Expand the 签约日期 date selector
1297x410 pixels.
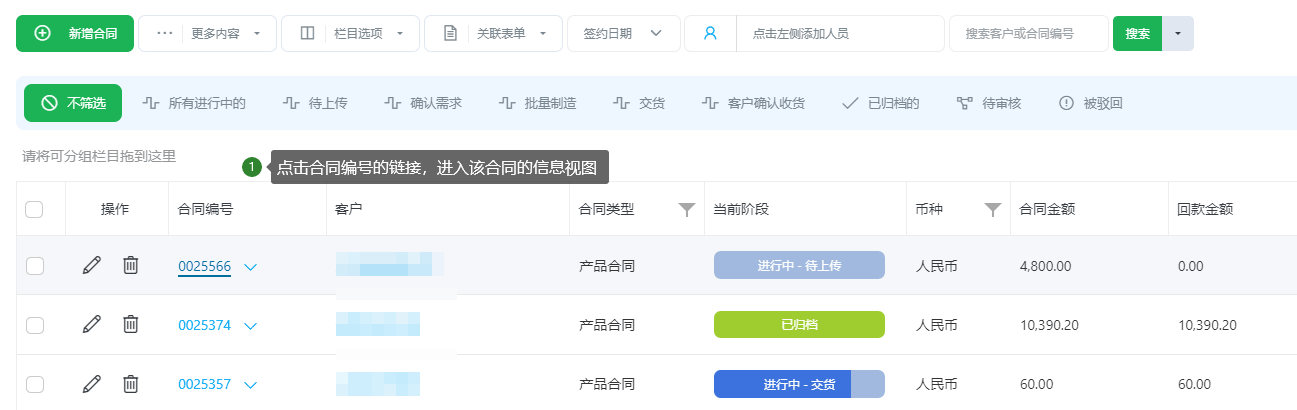[x=622, y=33]
